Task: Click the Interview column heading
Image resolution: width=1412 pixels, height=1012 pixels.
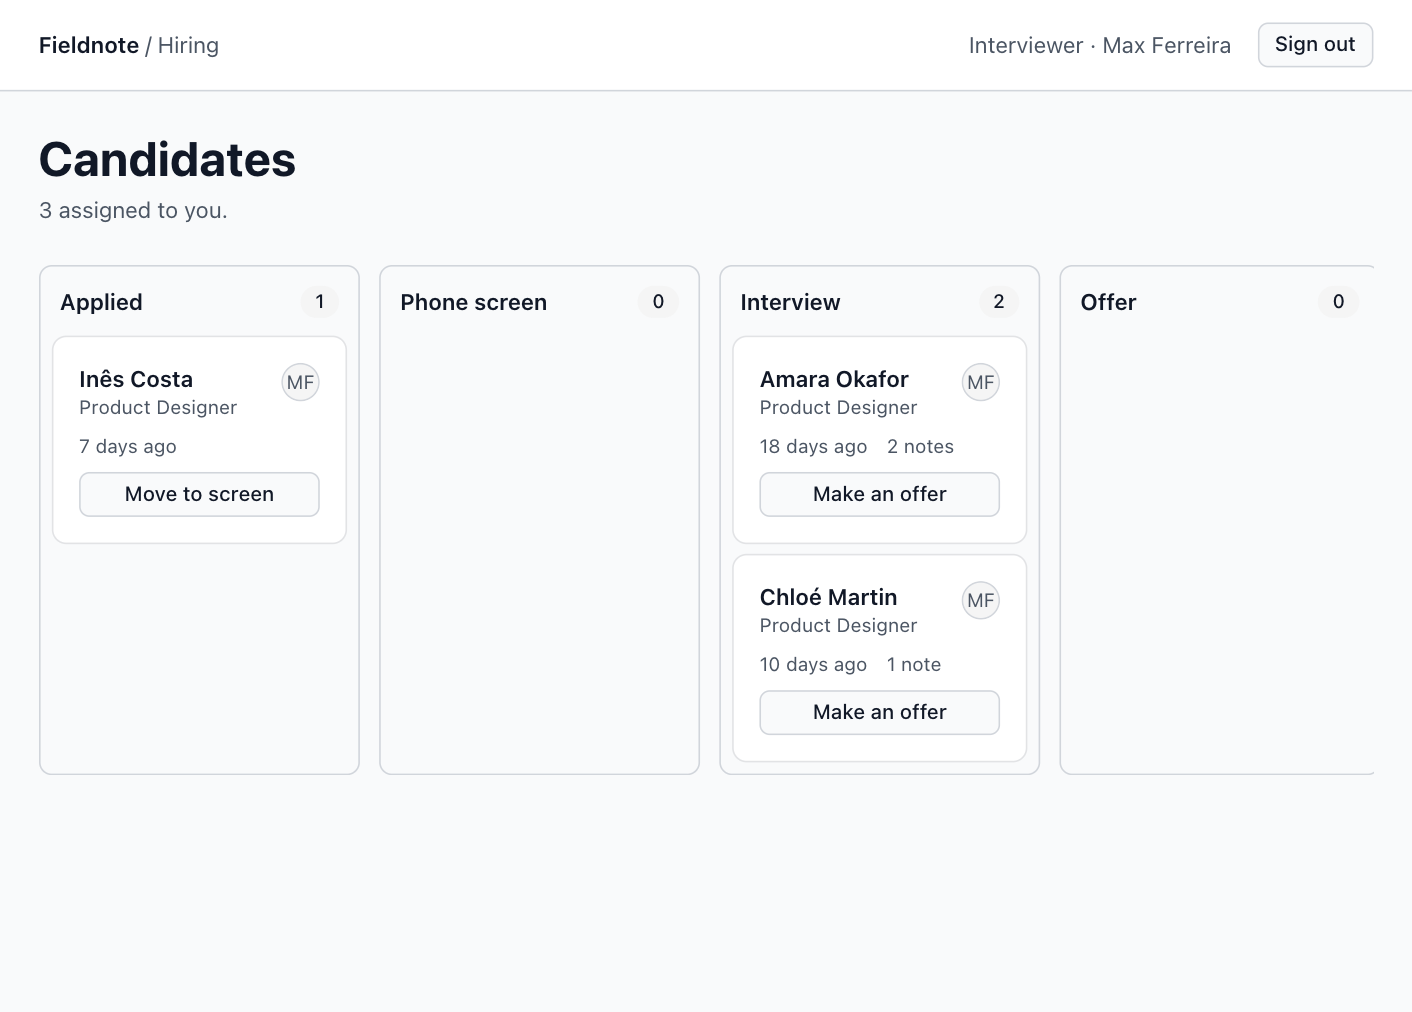Action: [x=790, y=302]
